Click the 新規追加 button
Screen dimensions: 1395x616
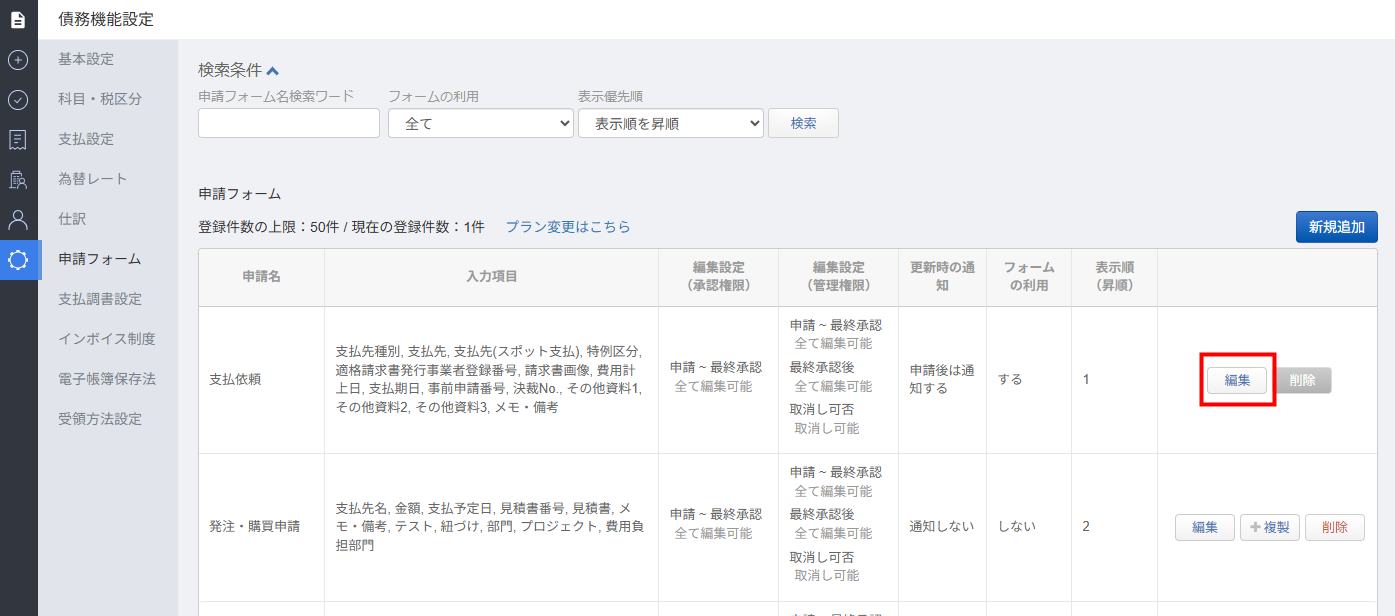[x=1336, y=227]
